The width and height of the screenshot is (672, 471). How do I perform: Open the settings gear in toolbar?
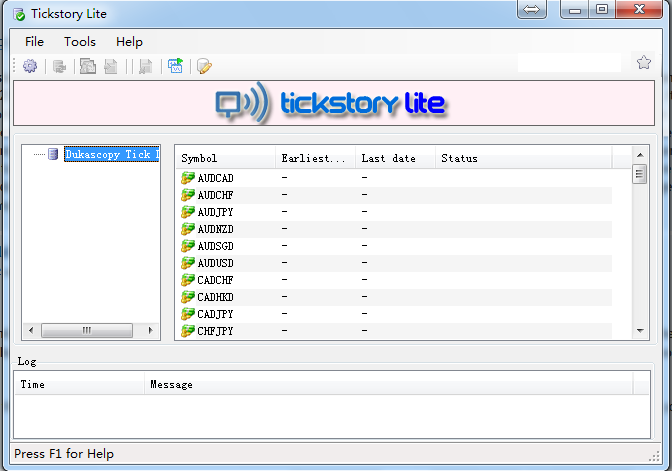coord(30,66)
